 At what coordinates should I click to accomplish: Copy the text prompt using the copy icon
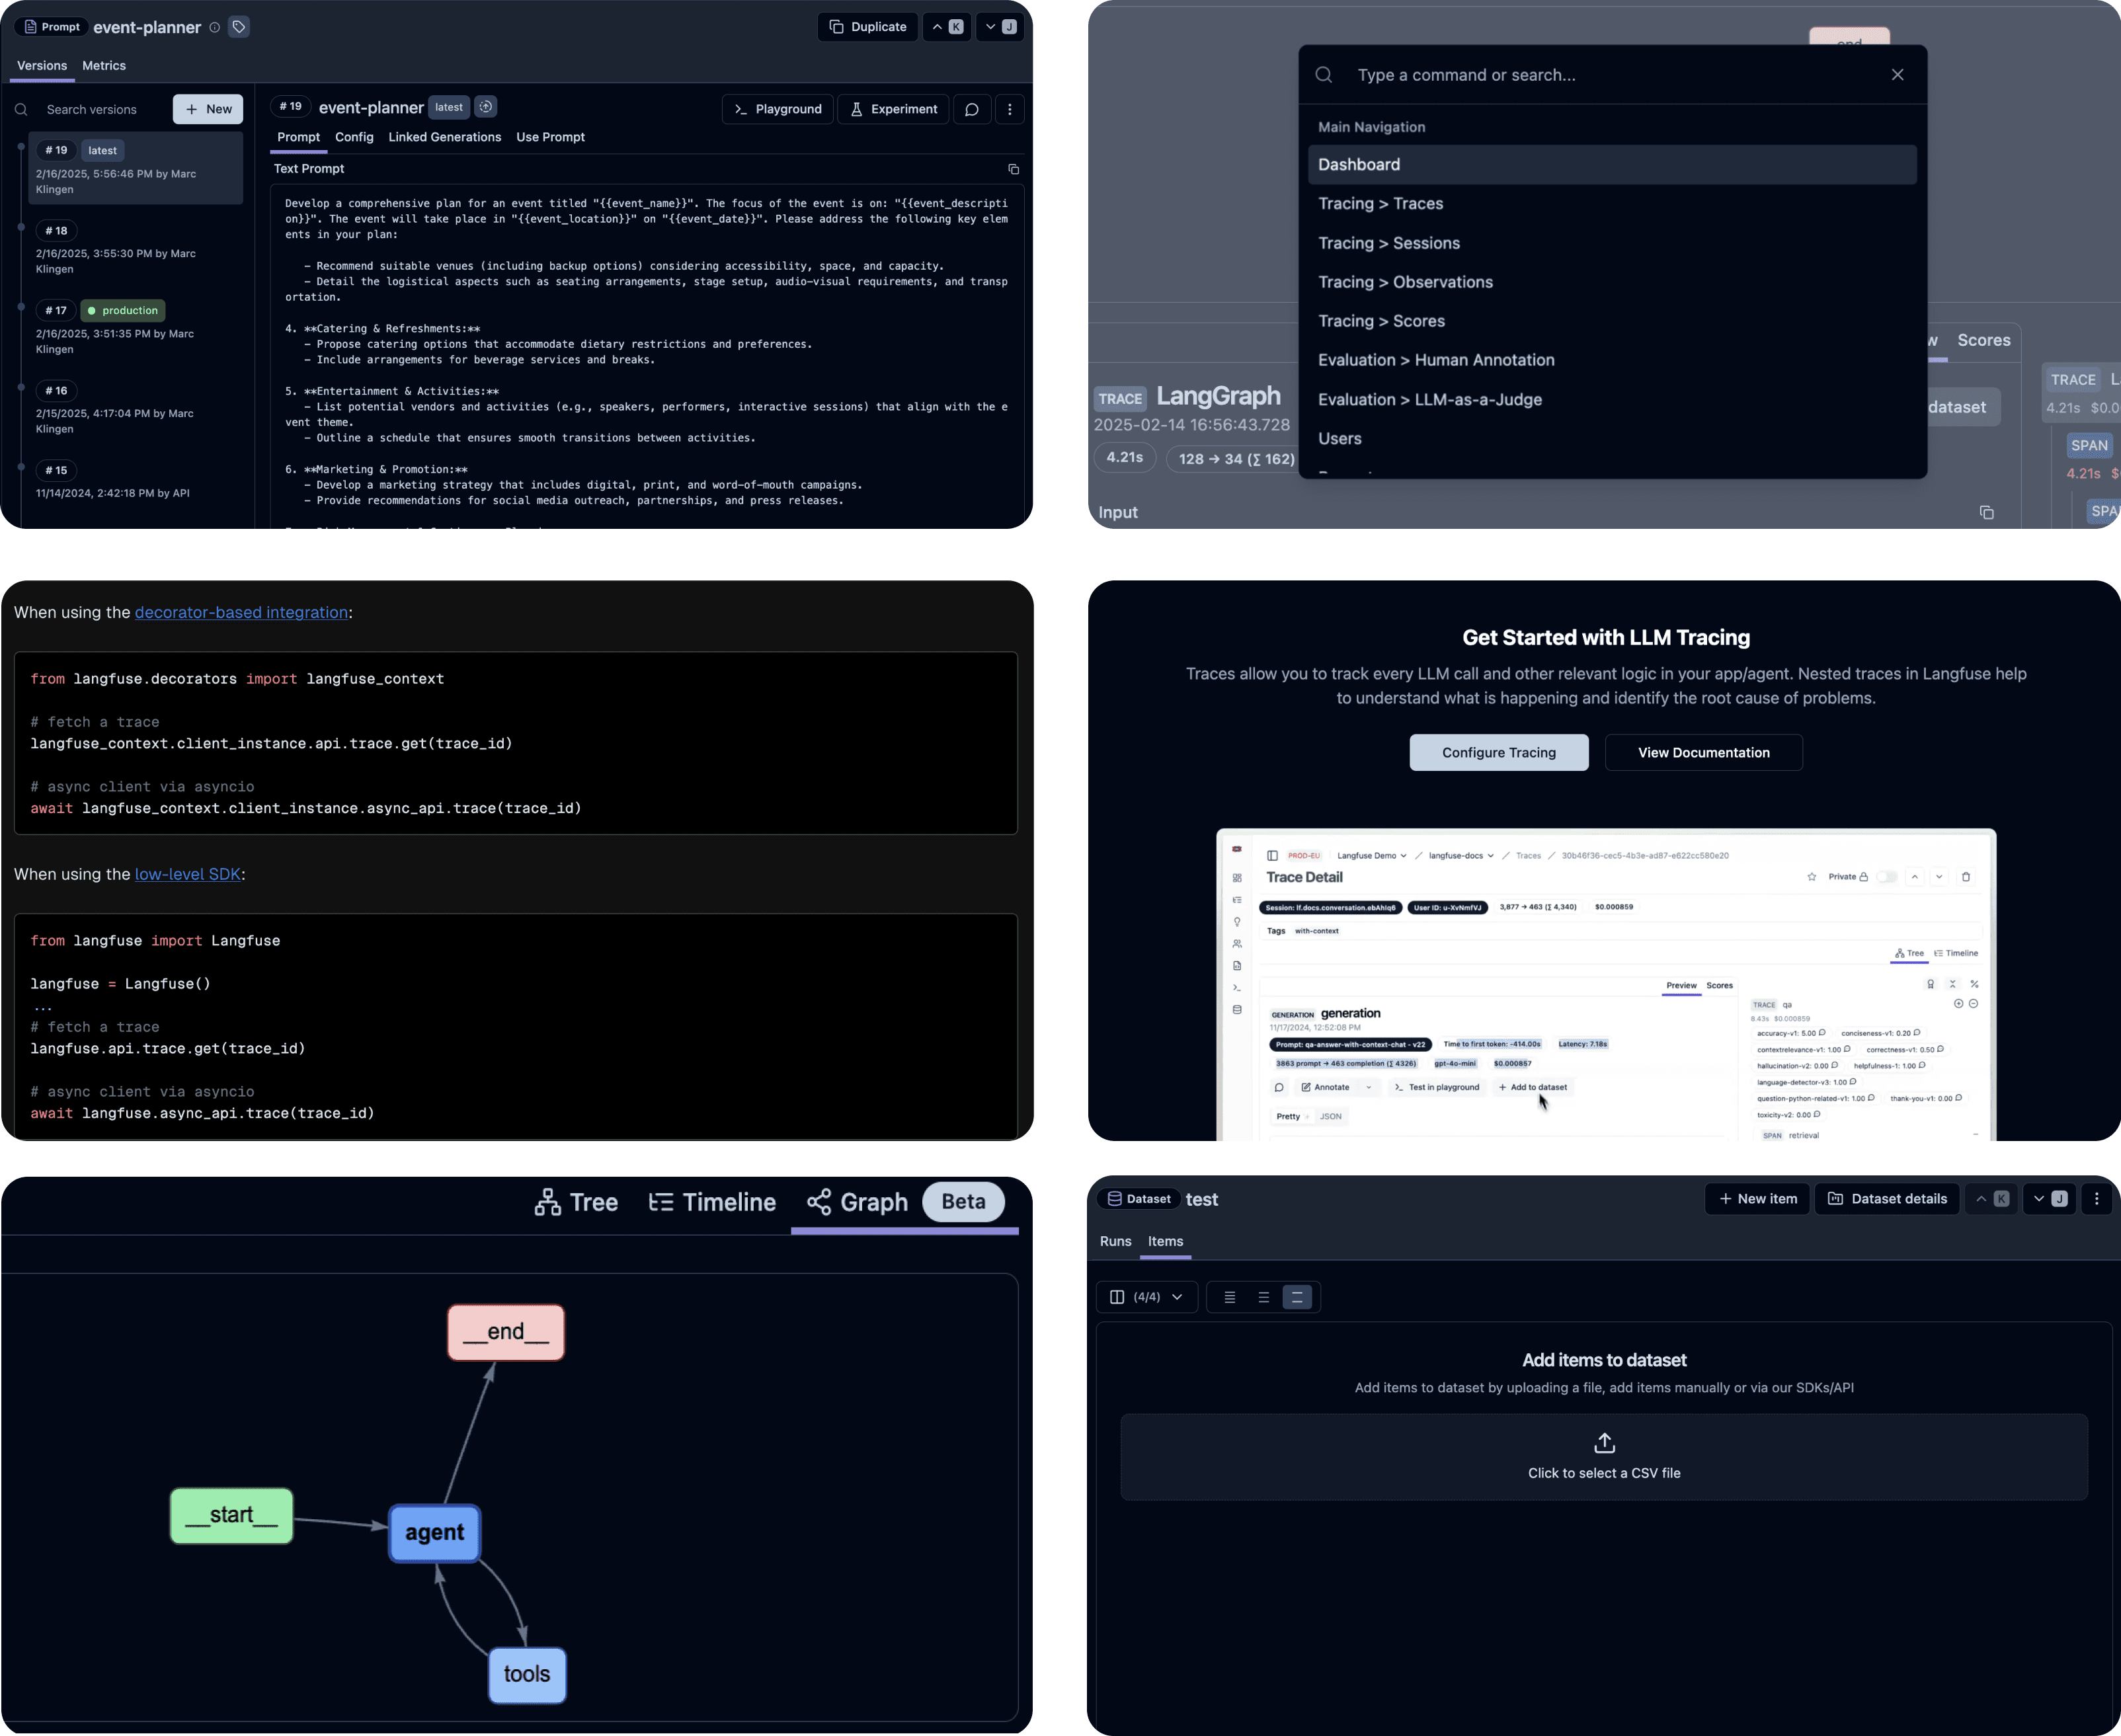click(x=1013, y=169)
